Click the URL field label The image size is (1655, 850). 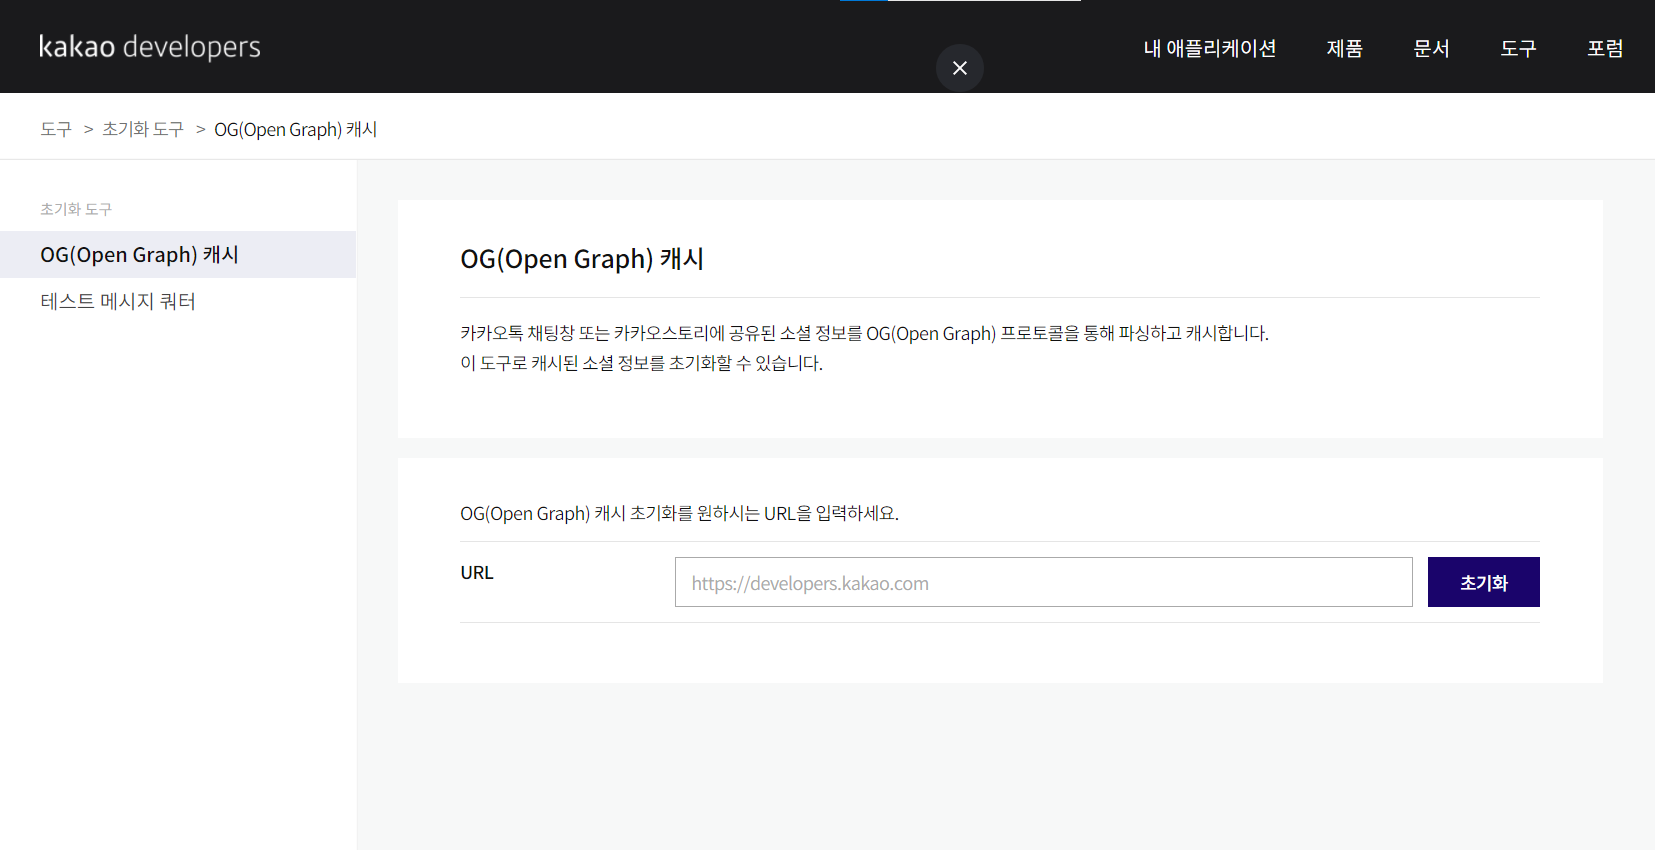coord(477,573)
